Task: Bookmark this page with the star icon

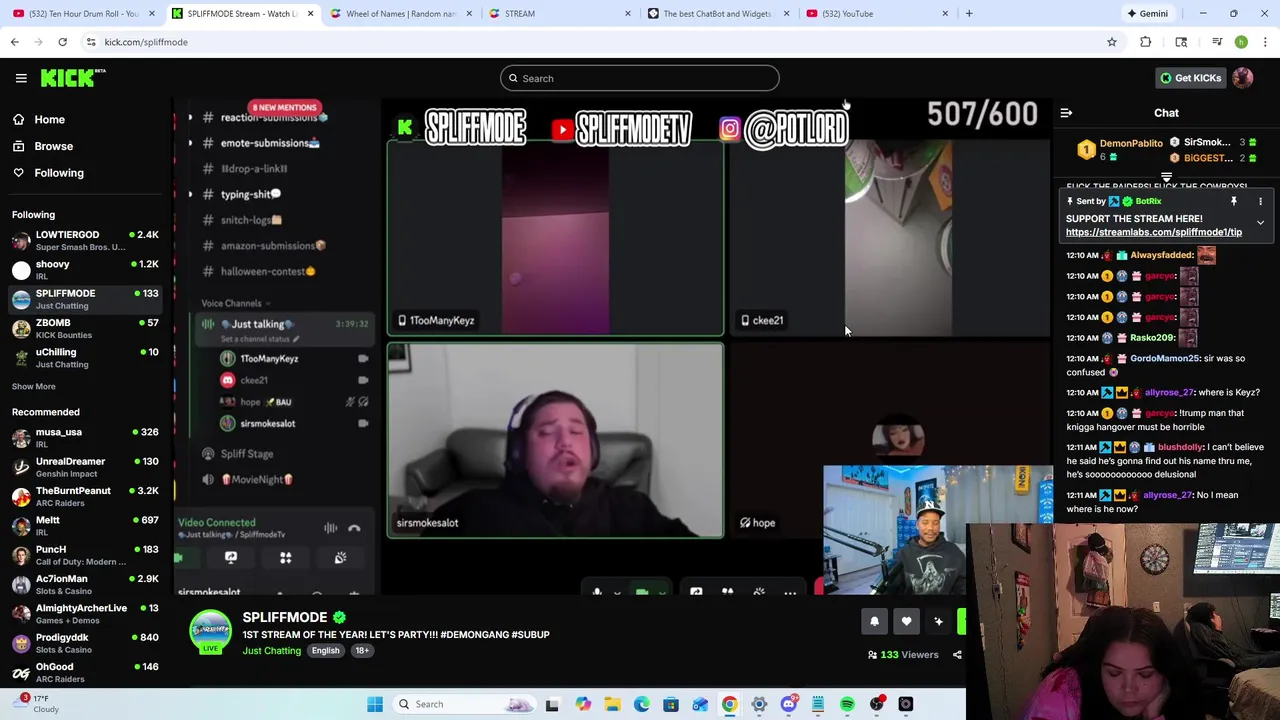Action: tap(1111, 42)
